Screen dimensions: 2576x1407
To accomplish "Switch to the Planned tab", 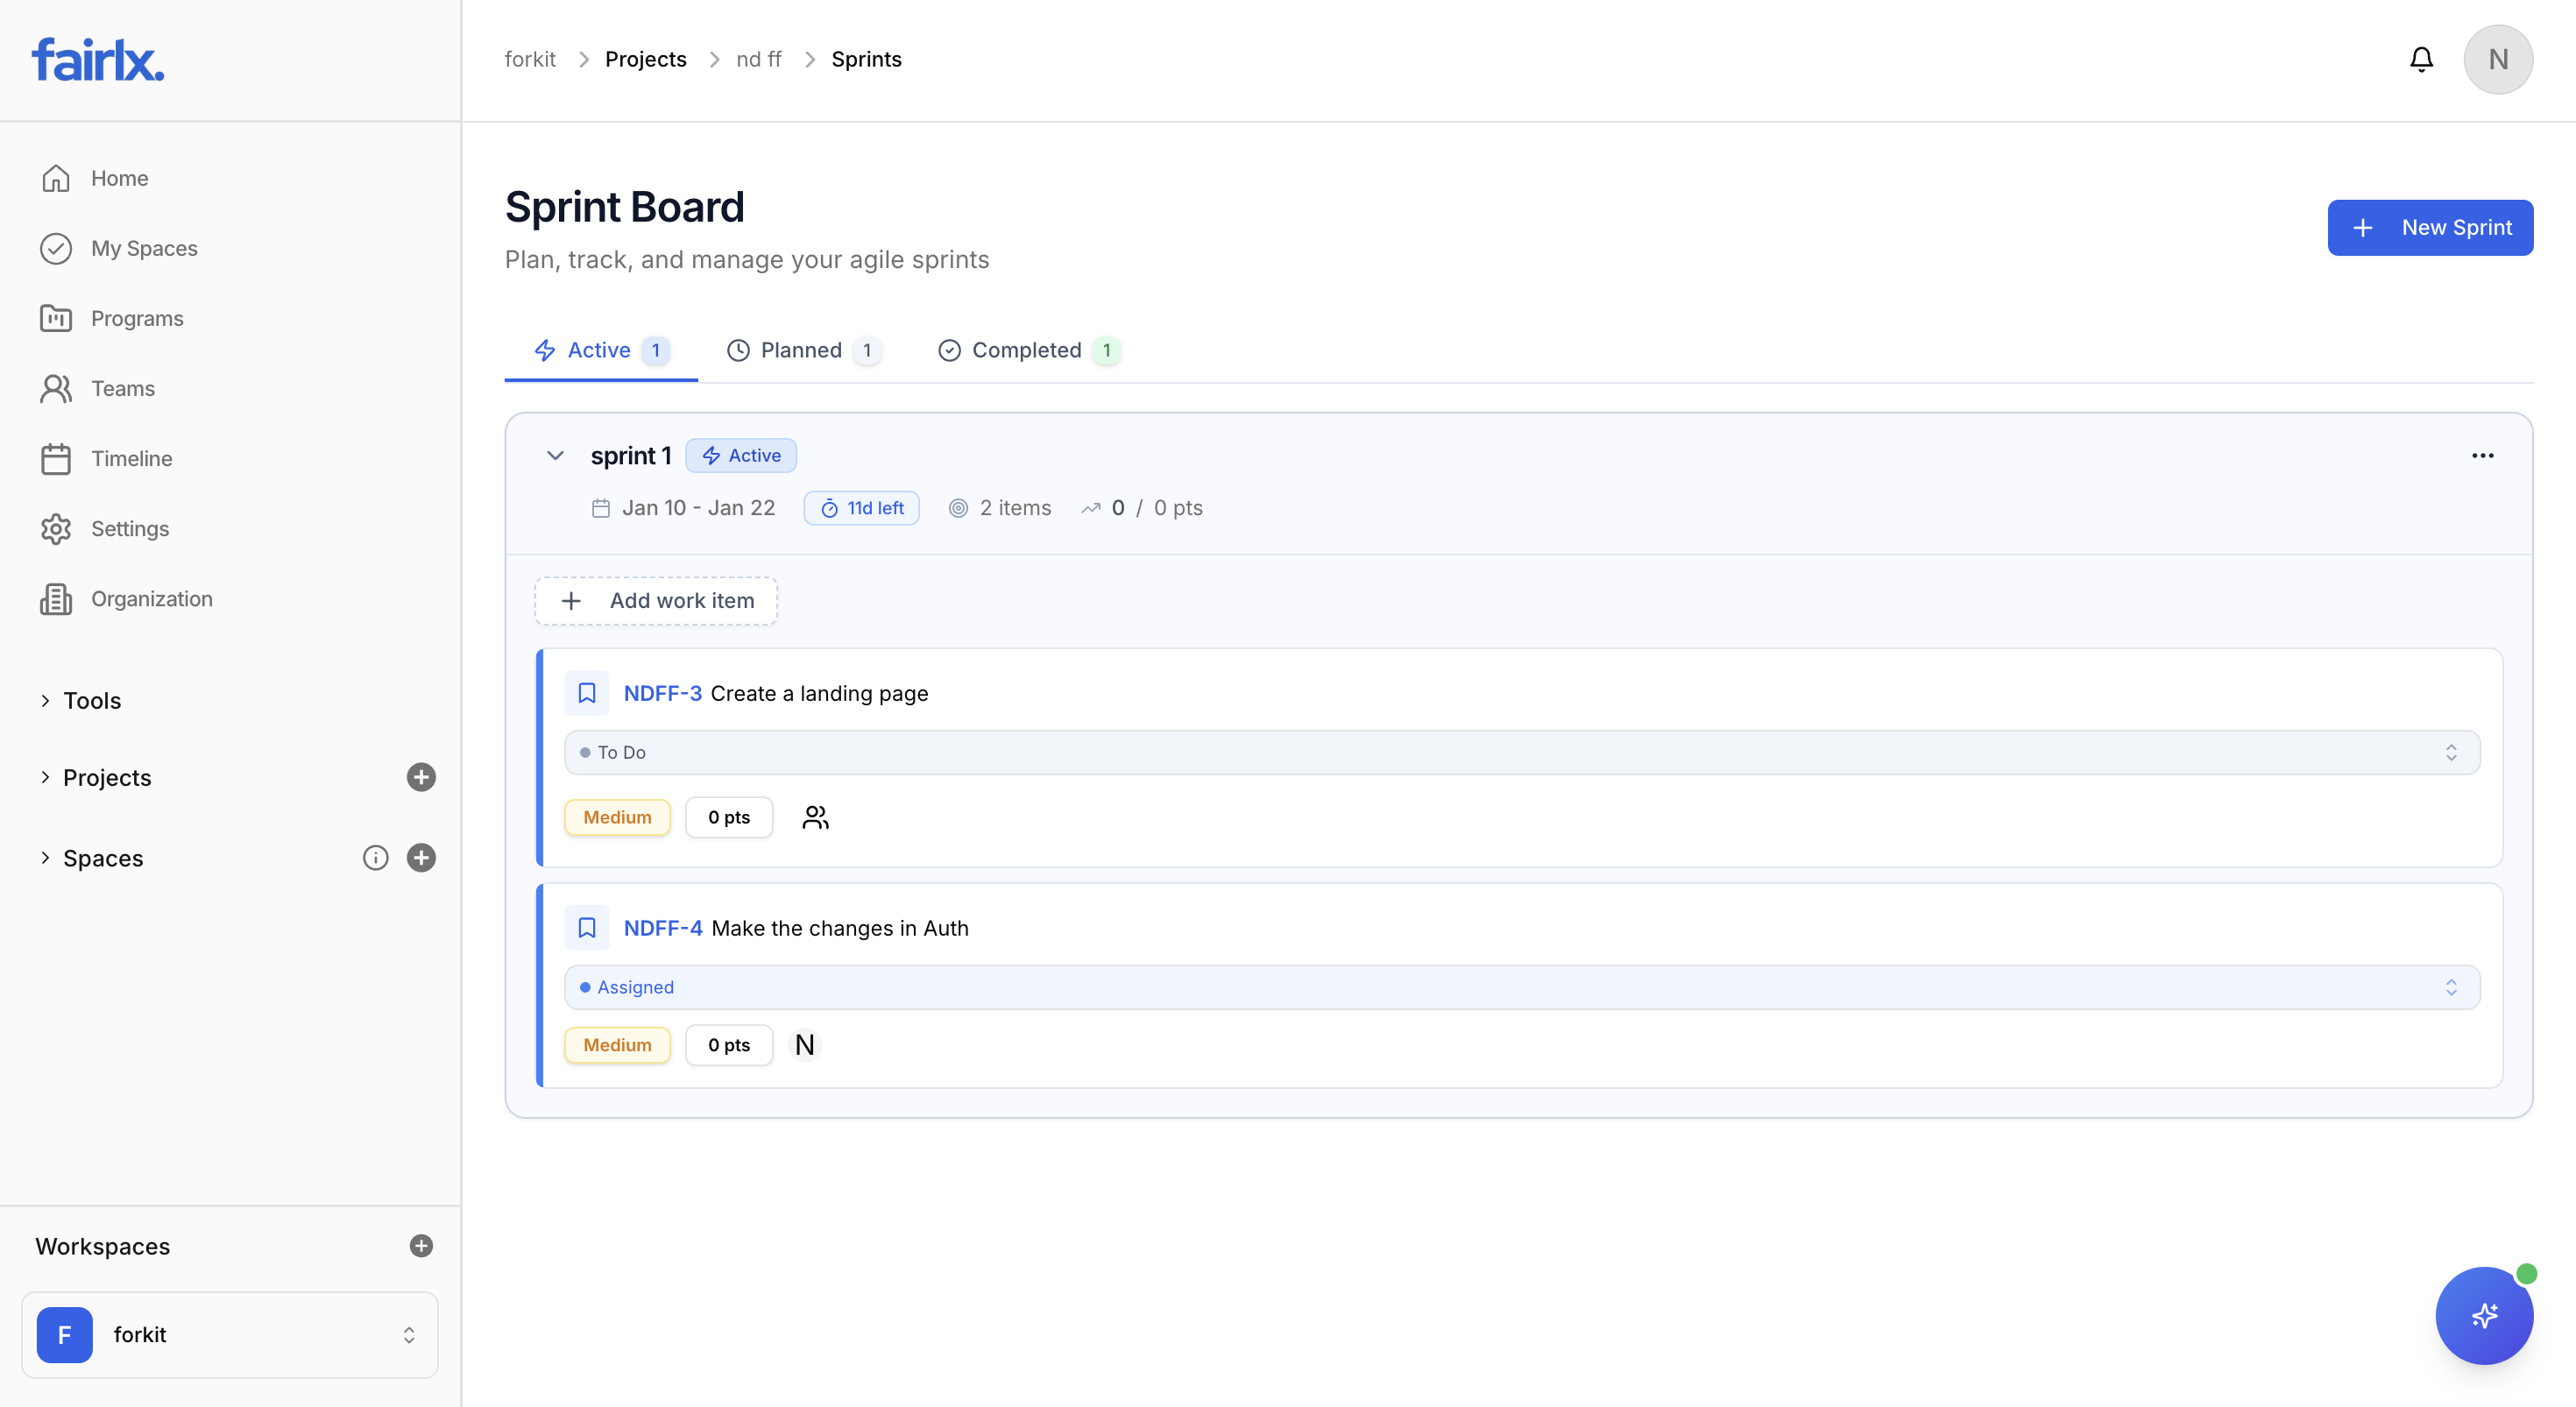I will 801,350.
